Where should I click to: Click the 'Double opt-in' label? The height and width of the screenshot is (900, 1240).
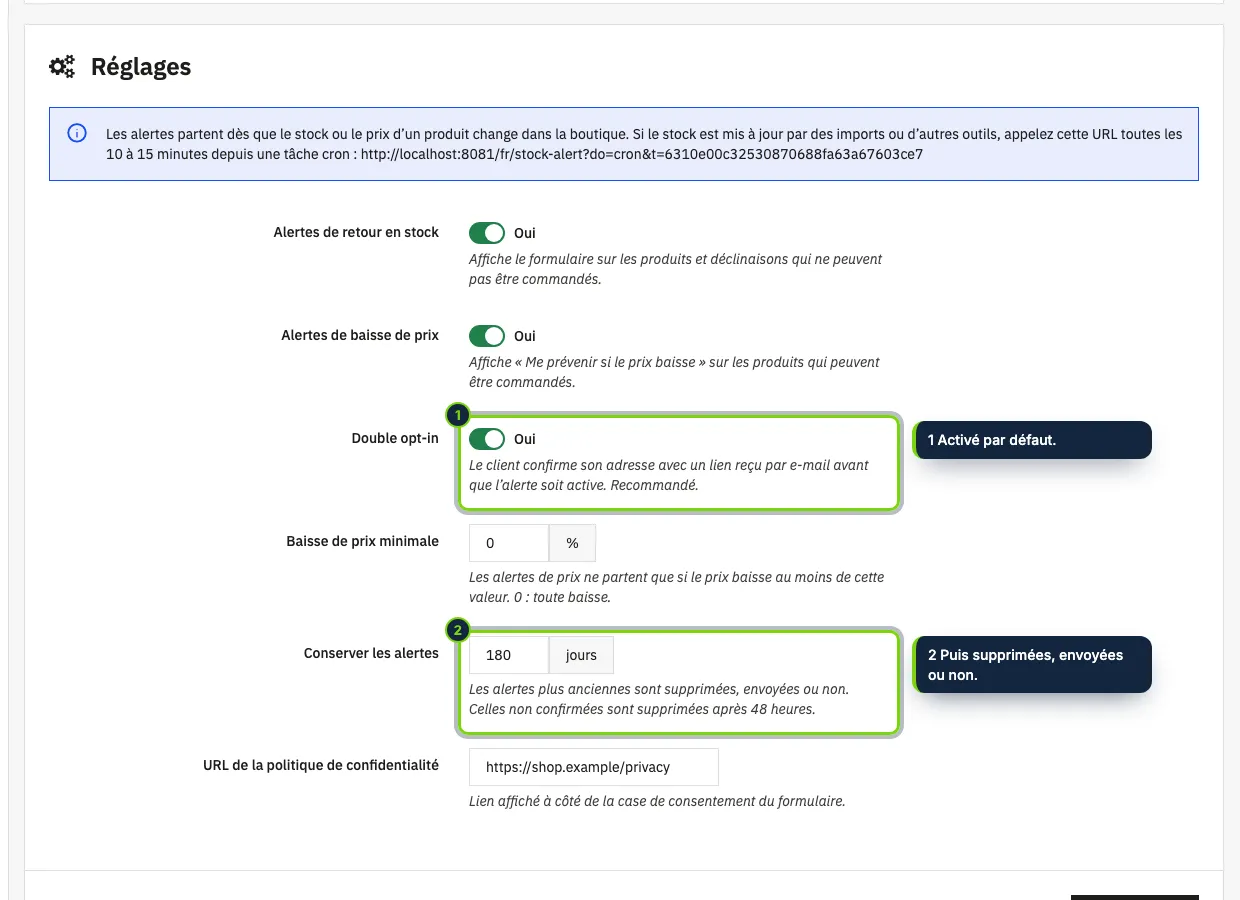click(395, 438)
